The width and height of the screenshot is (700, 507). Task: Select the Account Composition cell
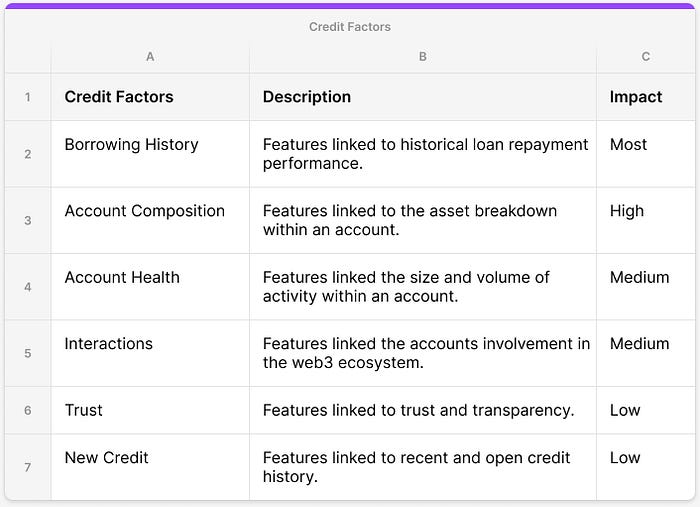click(145, 211)
